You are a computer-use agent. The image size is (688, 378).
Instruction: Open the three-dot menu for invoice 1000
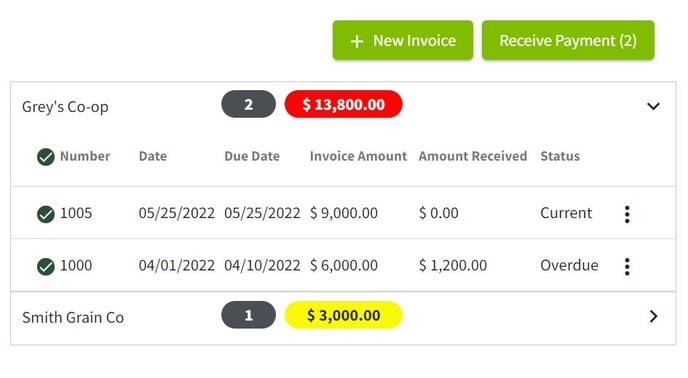[627, 266]
